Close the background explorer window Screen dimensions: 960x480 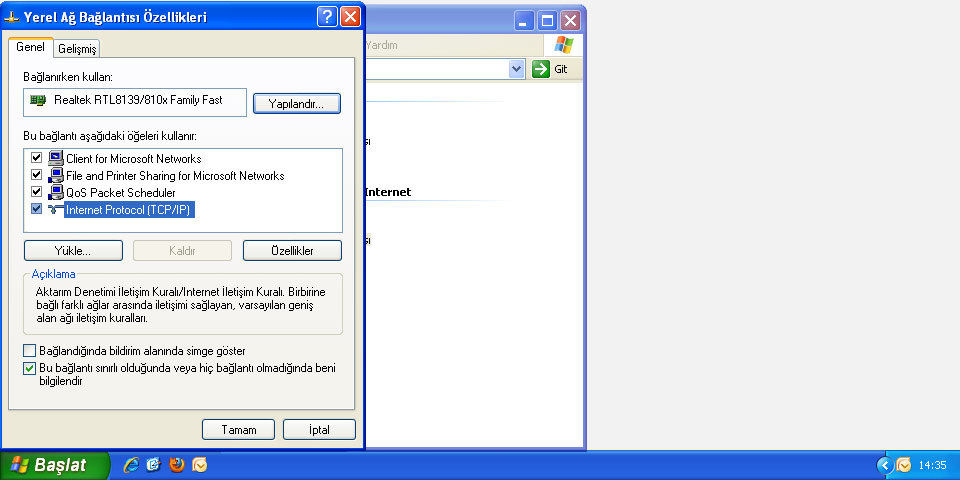pos(570,21)
